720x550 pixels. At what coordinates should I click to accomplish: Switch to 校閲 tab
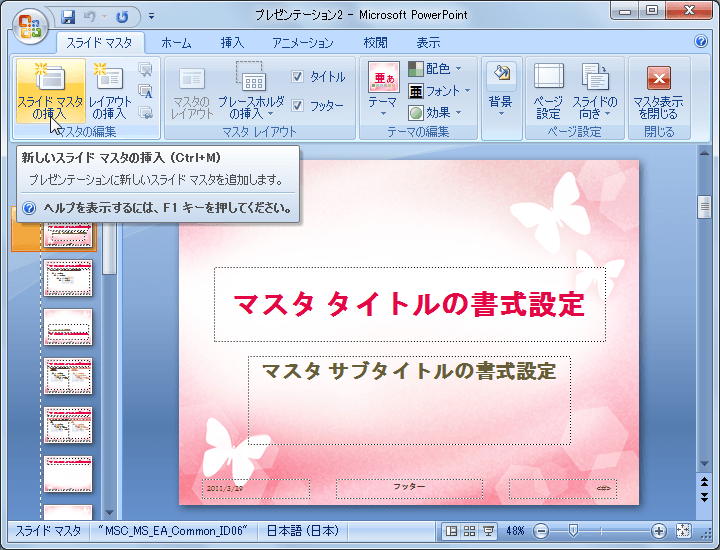coord(376,43)
